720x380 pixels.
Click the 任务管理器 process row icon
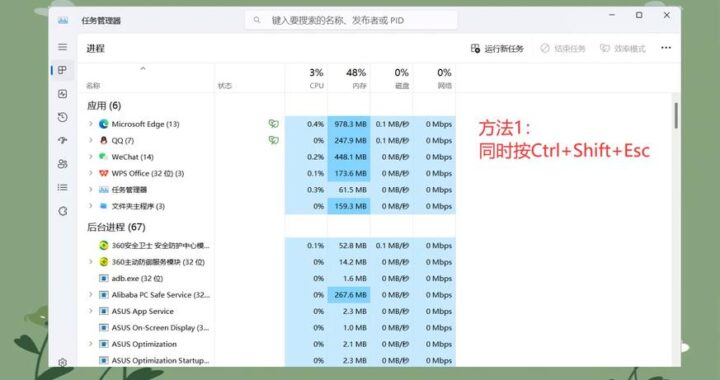[x=104, y=190]
